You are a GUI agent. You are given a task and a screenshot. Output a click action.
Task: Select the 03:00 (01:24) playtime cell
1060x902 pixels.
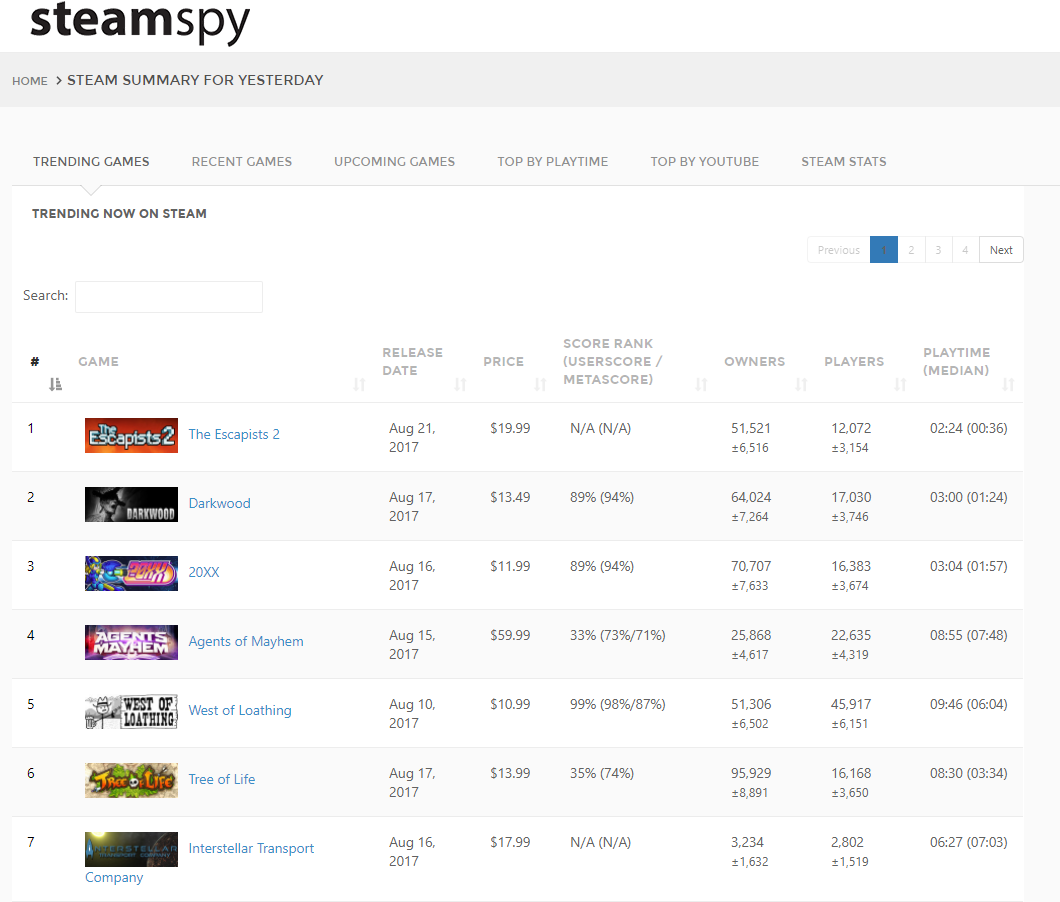969,497
